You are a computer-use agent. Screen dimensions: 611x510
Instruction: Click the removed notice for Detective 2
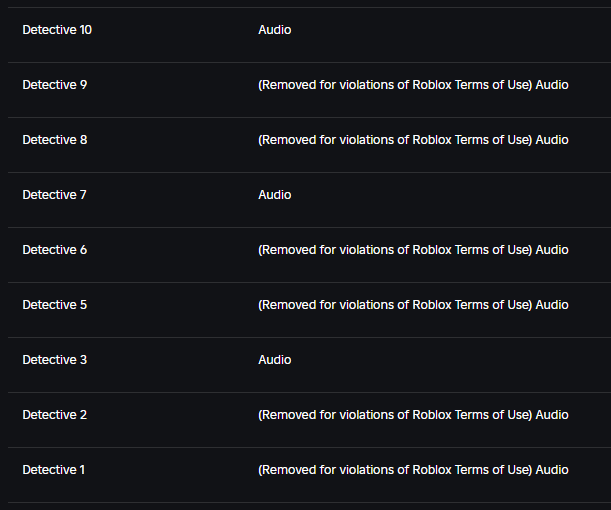coord(395,415)
